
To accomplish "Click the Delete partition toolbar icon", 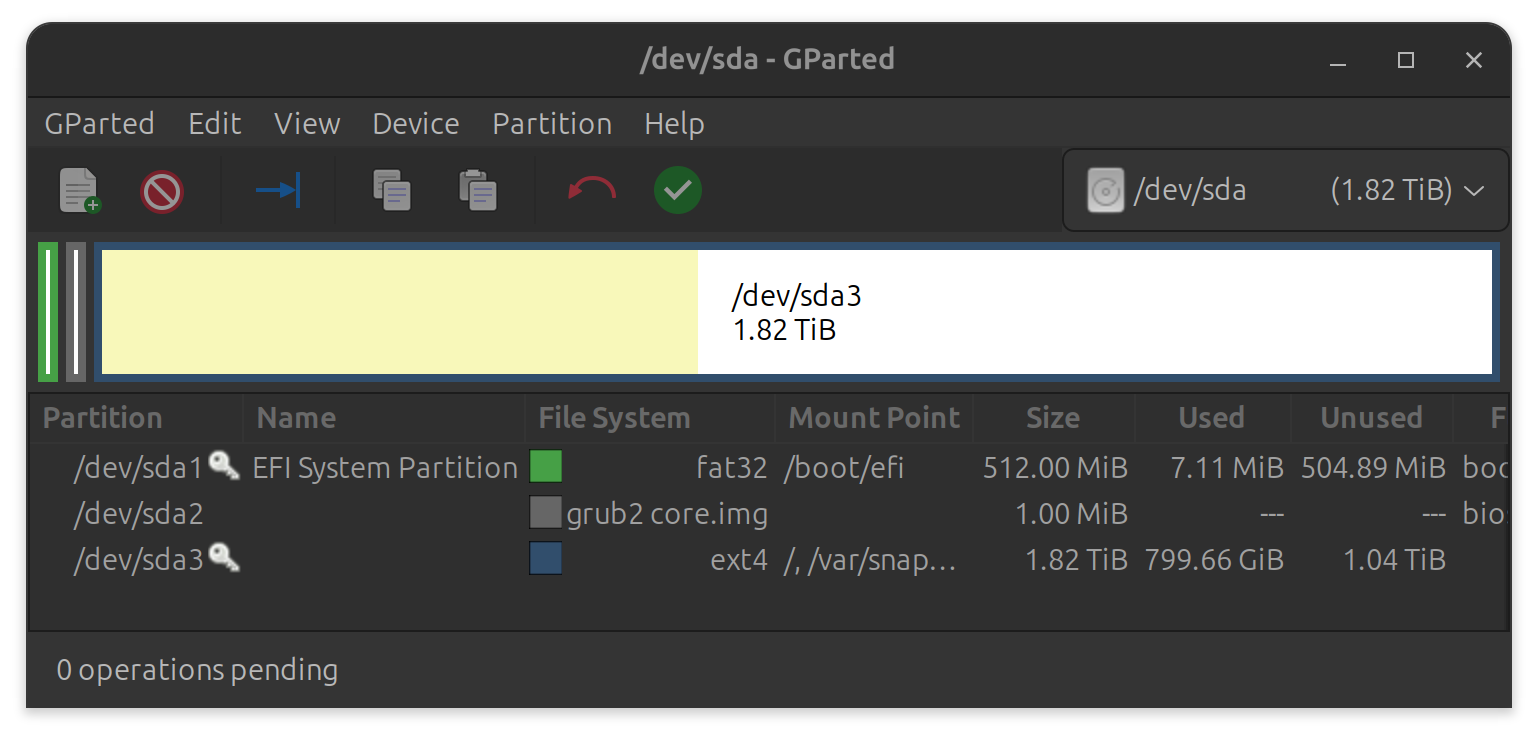I will click(162, 190).
